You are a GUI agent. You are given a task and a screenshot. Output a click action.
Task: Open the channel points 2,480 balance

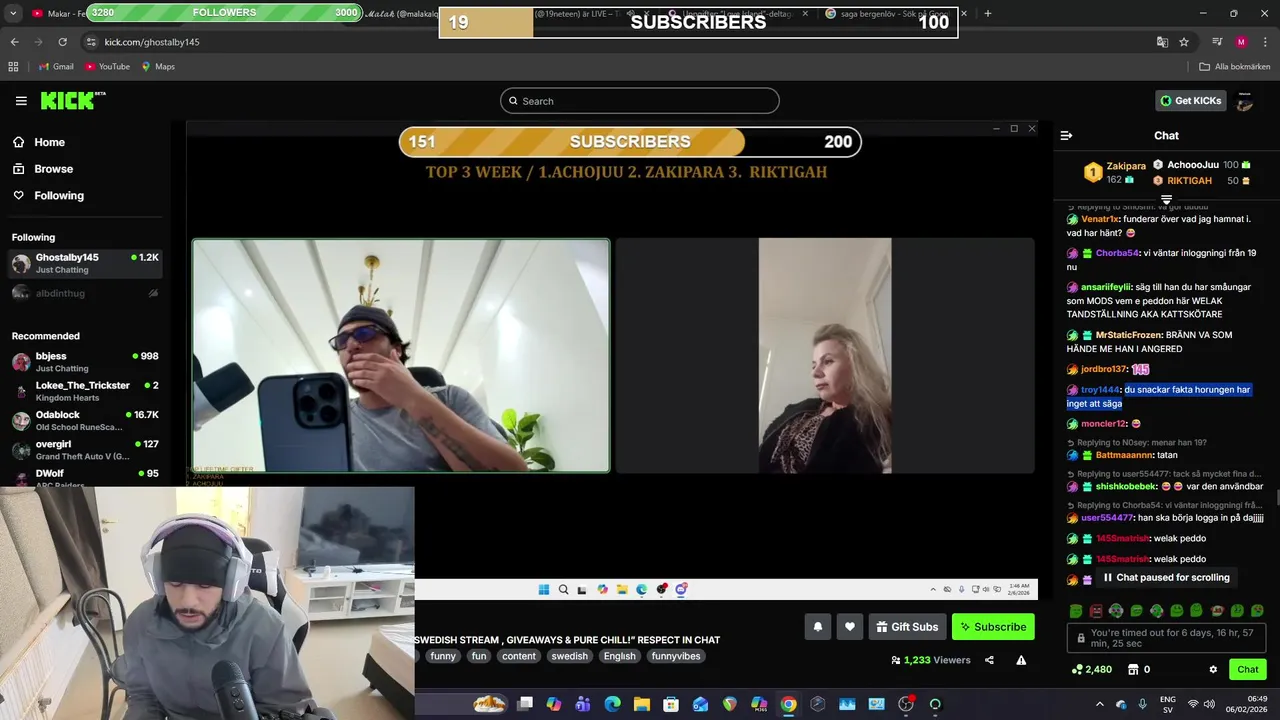[1091, 670]
